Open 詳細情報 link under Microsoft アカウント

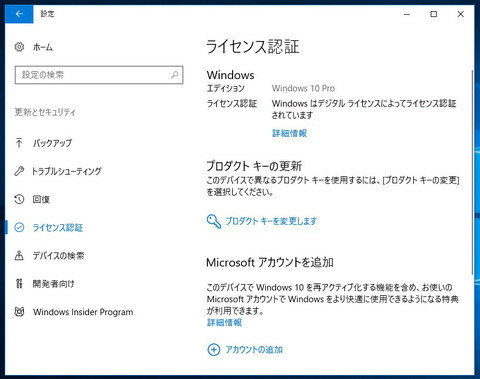pos(224,322)
